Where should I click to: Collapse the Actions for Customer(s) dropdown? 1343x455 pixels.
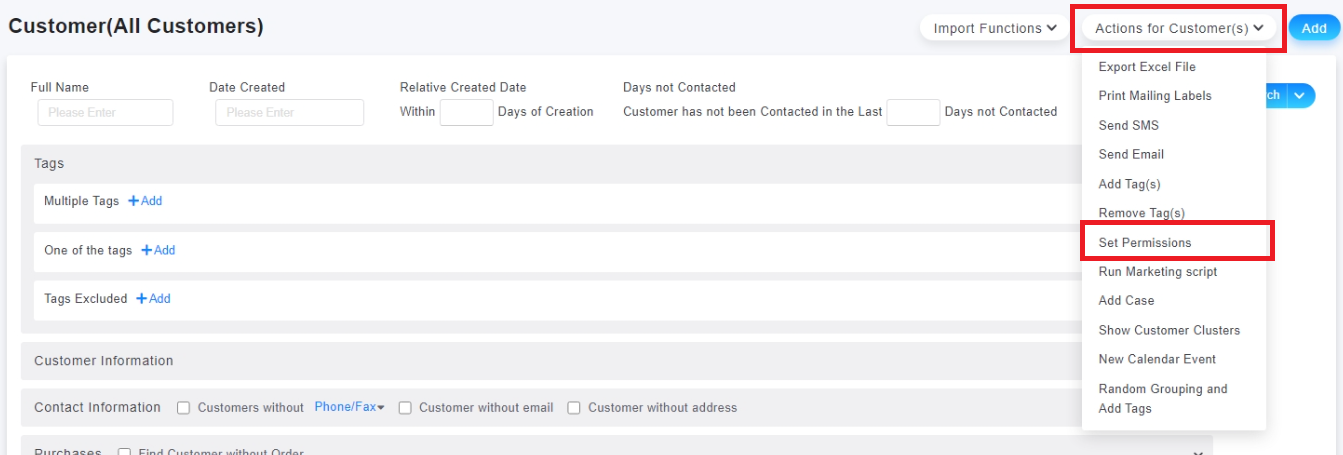pyautogui.click(x=1178, y=29)
